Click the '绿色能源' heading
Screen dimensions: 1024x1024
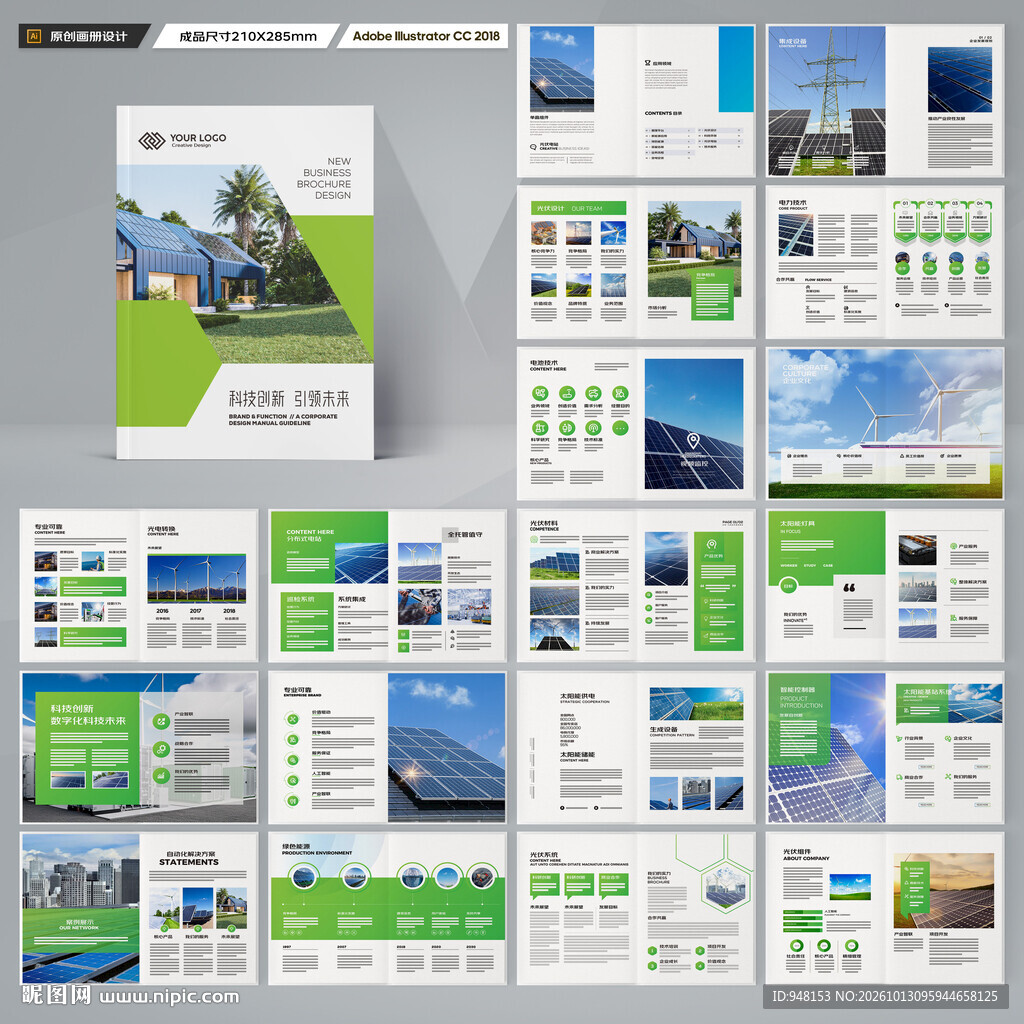296,846
